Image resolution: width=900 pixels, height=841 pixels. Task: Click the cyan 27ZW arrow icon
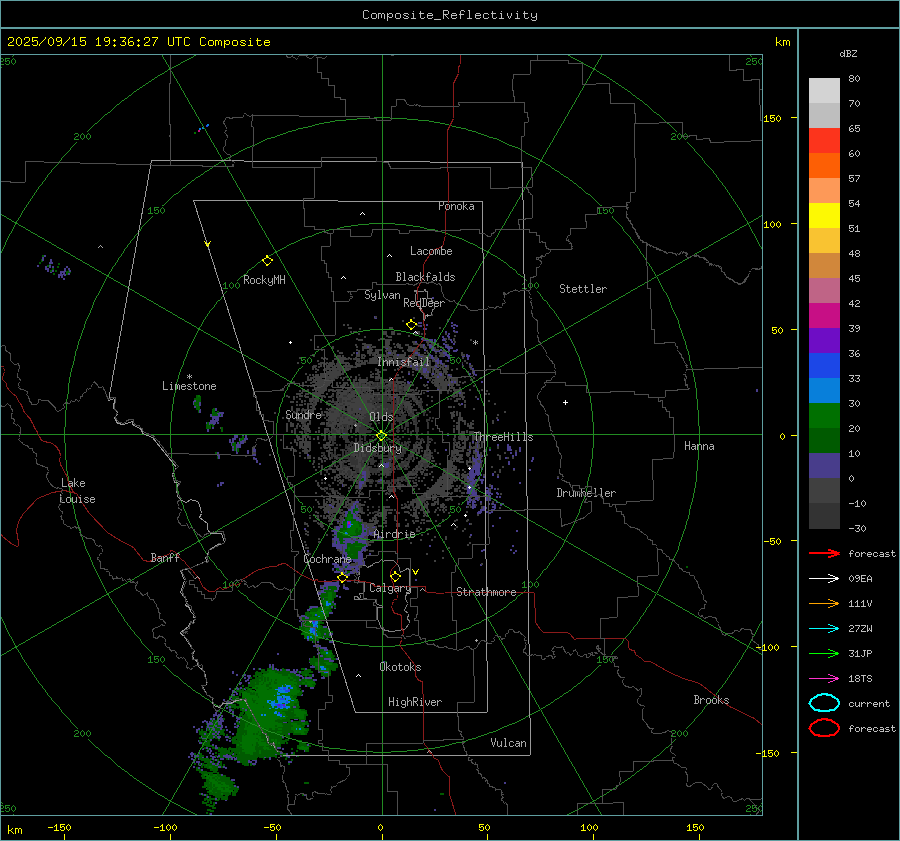(824, 629)
